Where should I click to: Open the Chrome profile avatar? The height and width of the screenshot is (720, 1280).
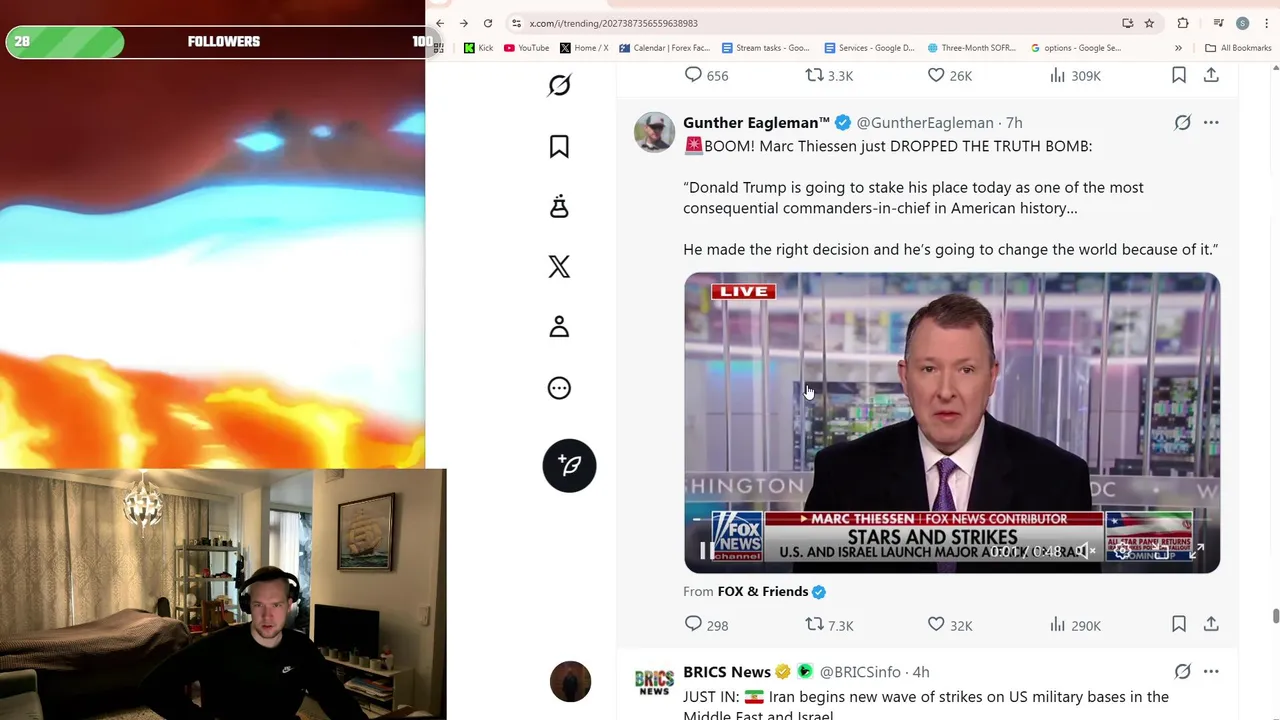coord(1242,23)
